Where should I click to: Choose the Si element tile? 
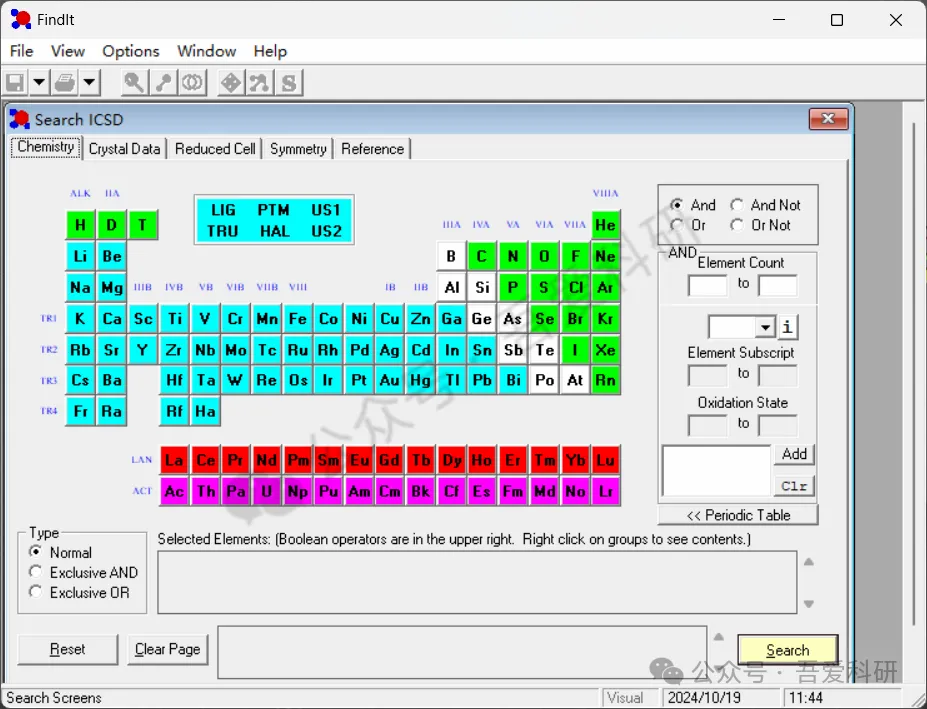pyautogui.click(x=482, y=287)
